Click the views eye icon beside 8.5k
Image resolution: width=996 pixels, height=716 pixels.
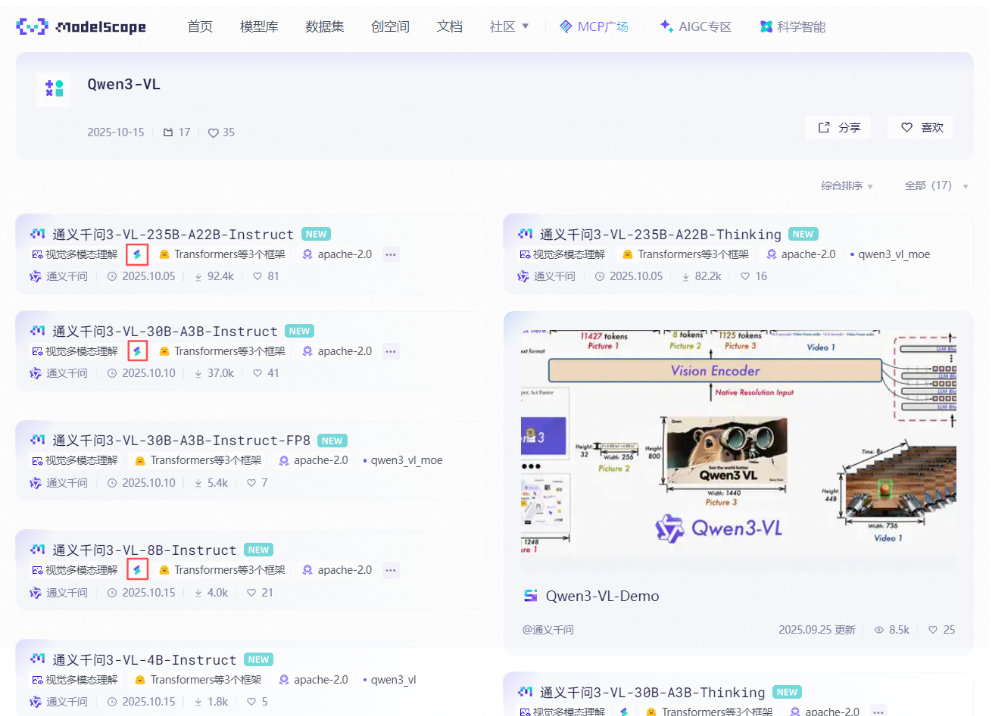pyautogui.click(x=879, y=630)
